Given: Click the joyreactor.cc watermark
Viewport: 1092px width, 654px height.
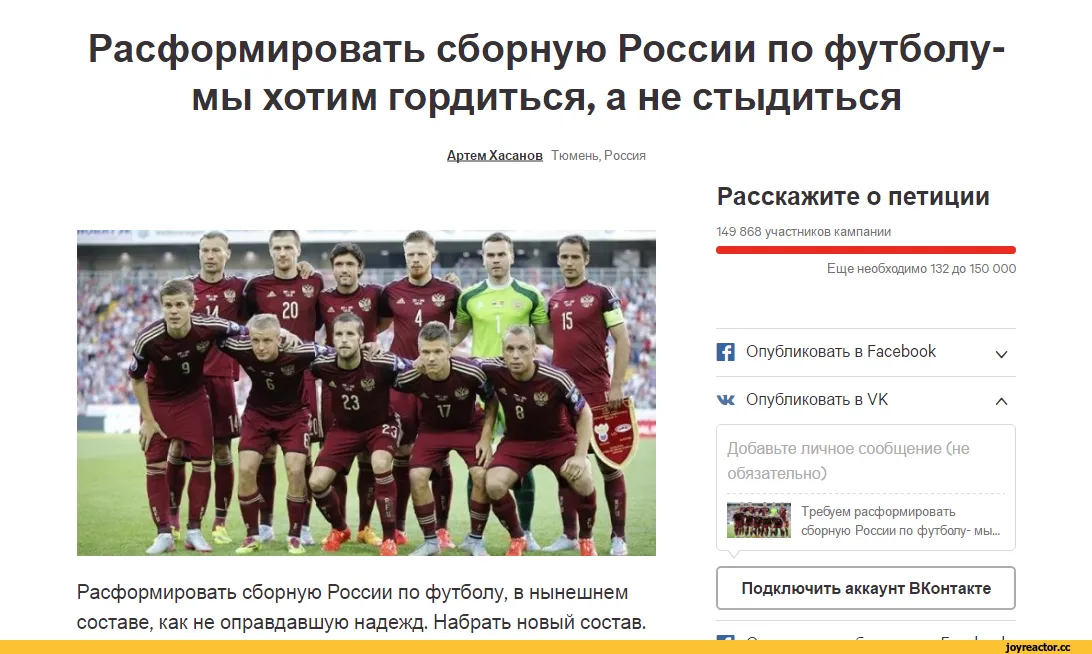Looking at the screenshot, I should coord(1038,647).
